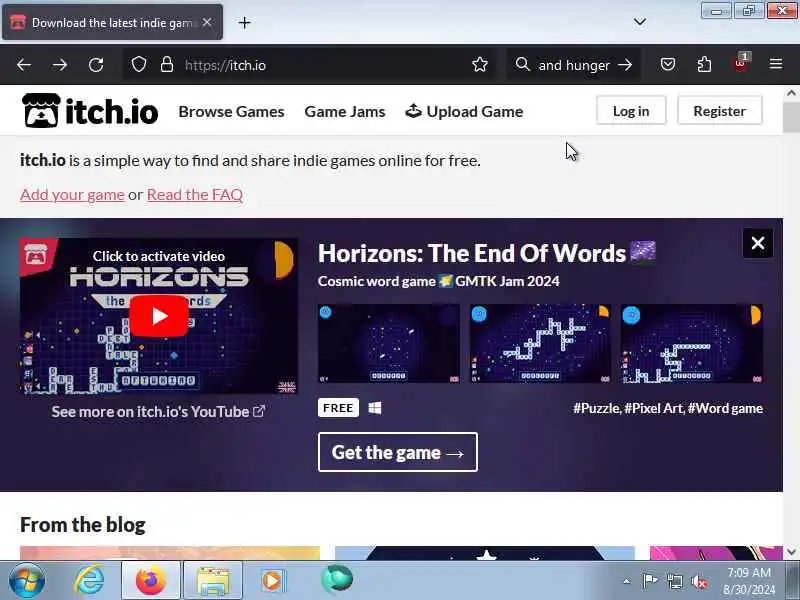Click the search magnifier icon in search box

[522, 64]
